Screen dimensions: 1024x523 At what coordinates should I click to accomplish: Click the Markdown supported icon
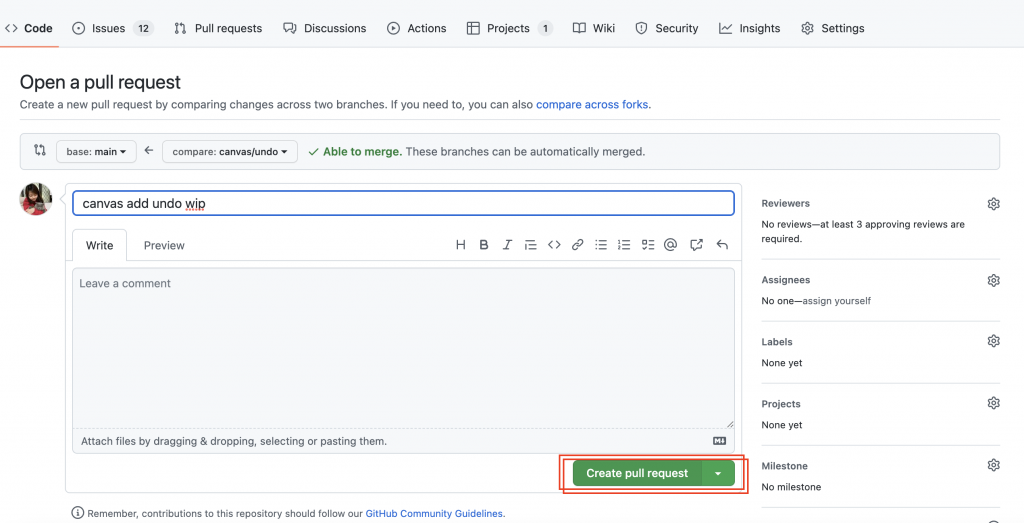[719, 441]
